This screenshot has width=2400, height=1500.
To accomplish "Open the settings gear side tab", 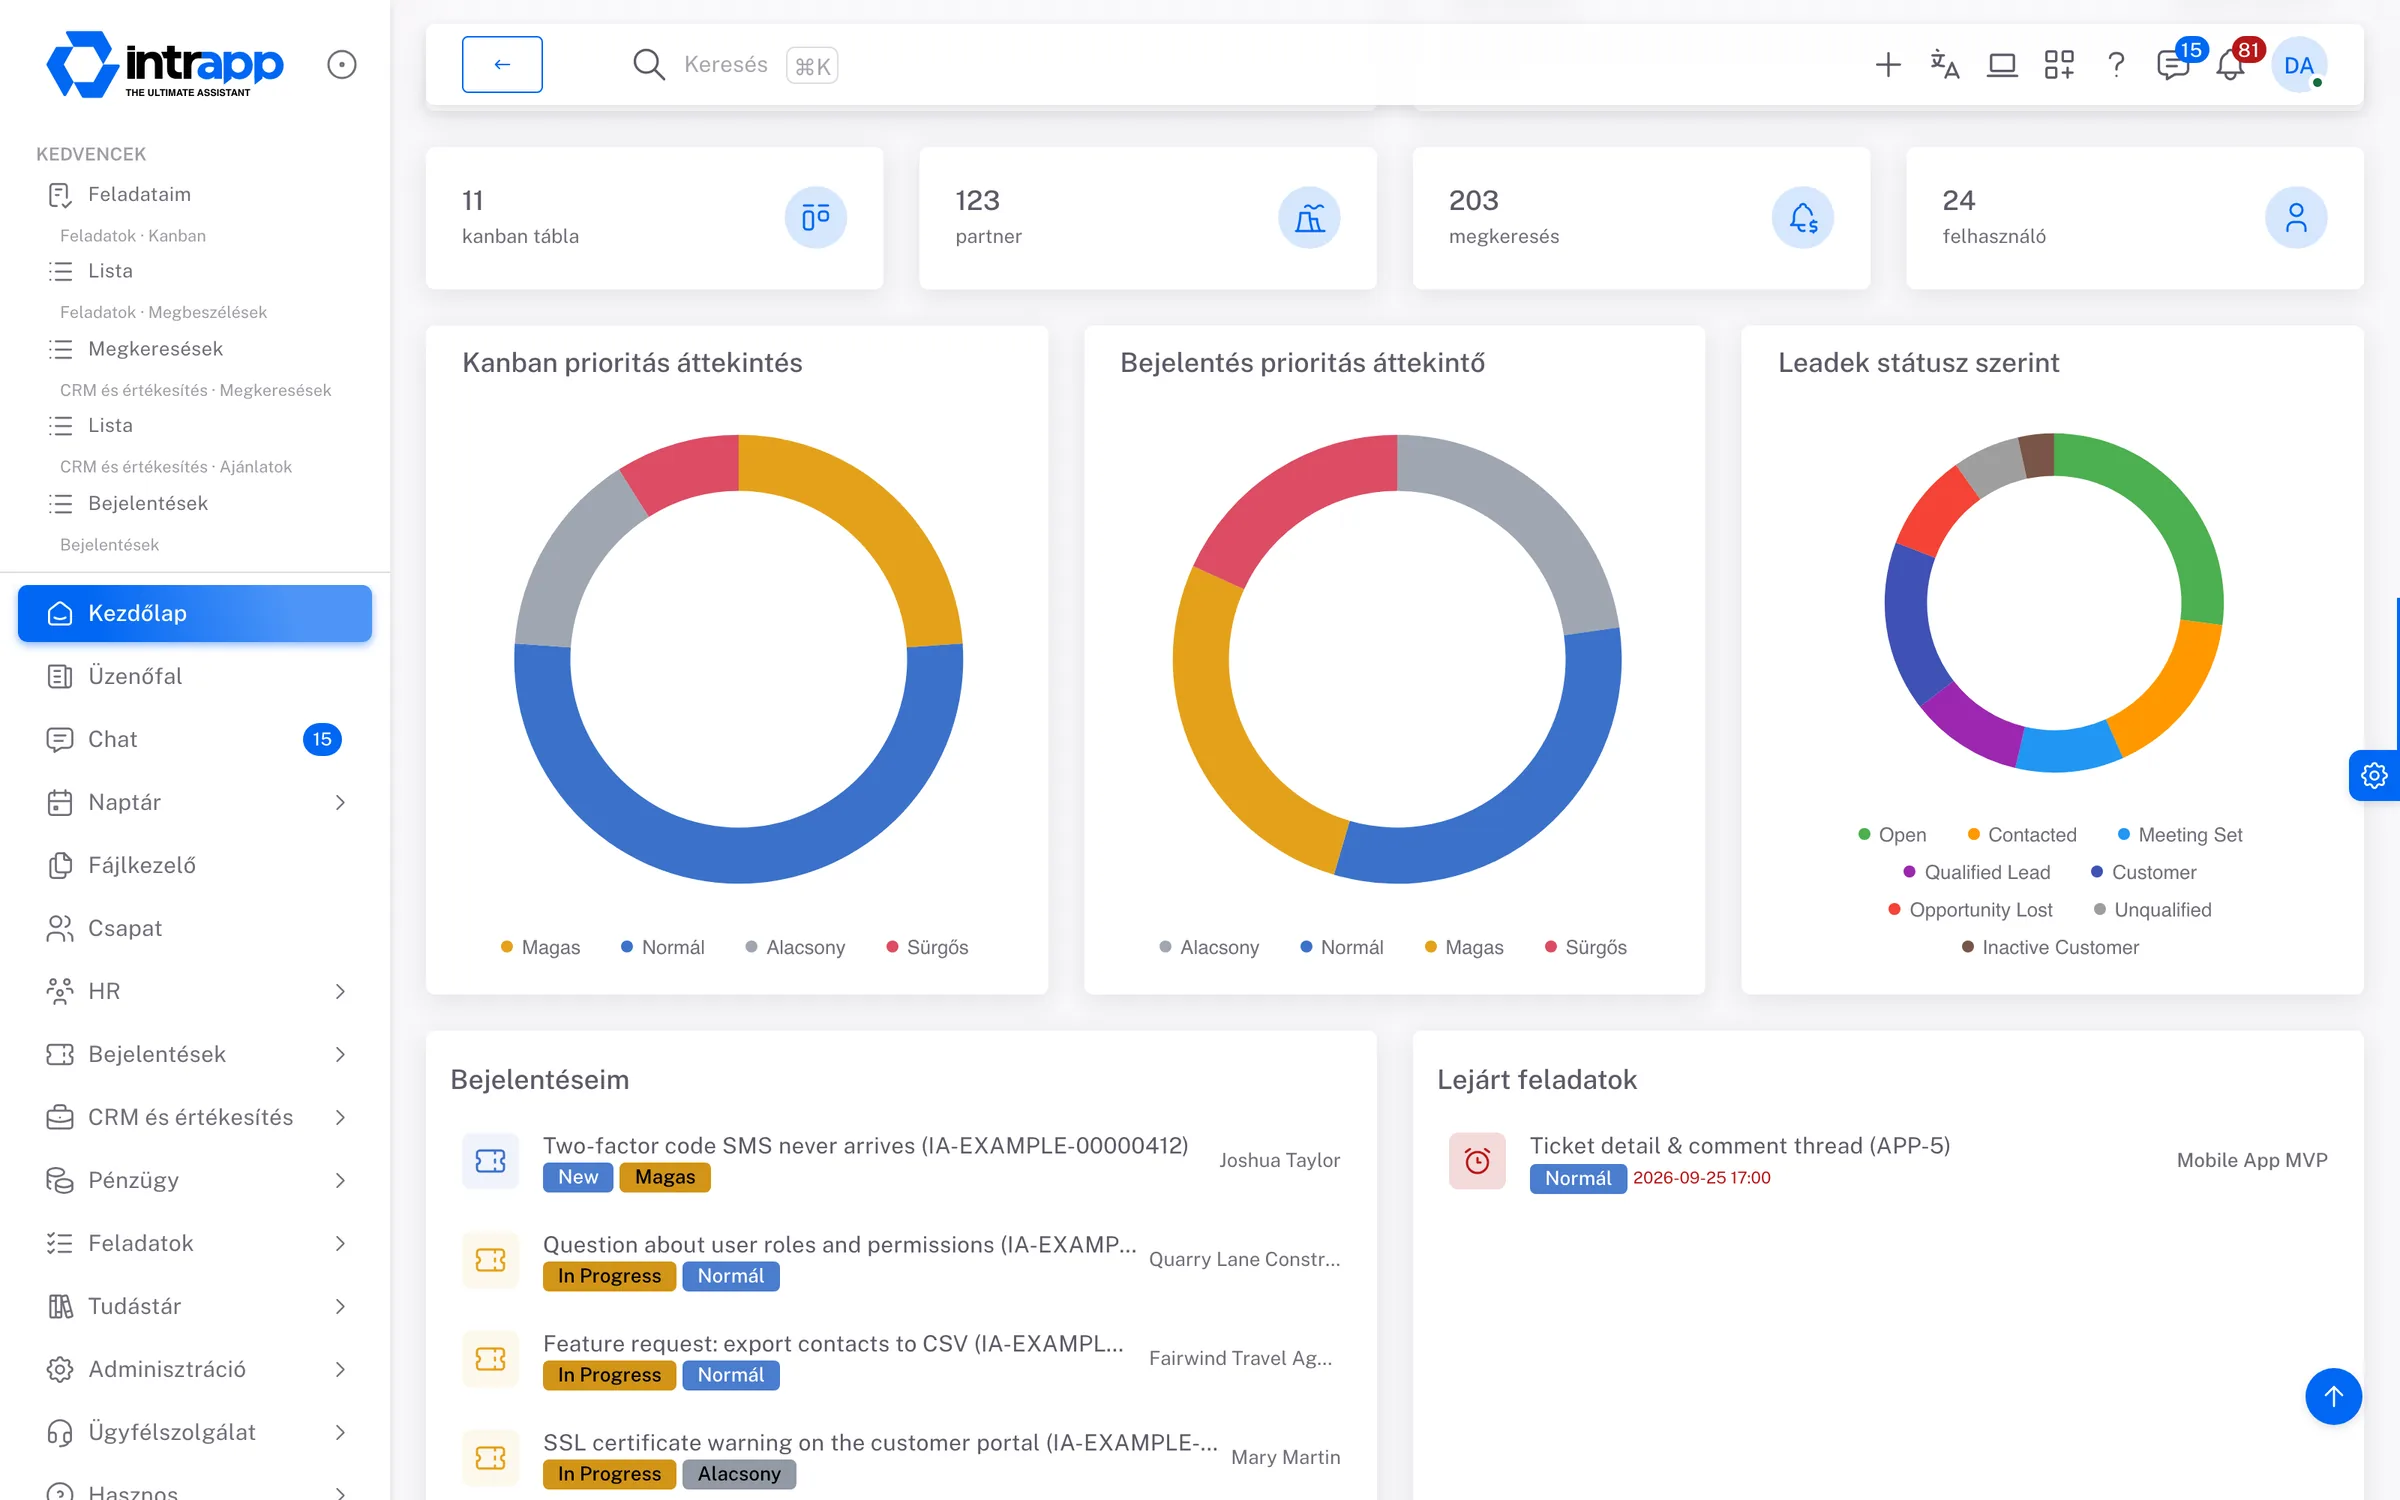I will (2374, 775).
